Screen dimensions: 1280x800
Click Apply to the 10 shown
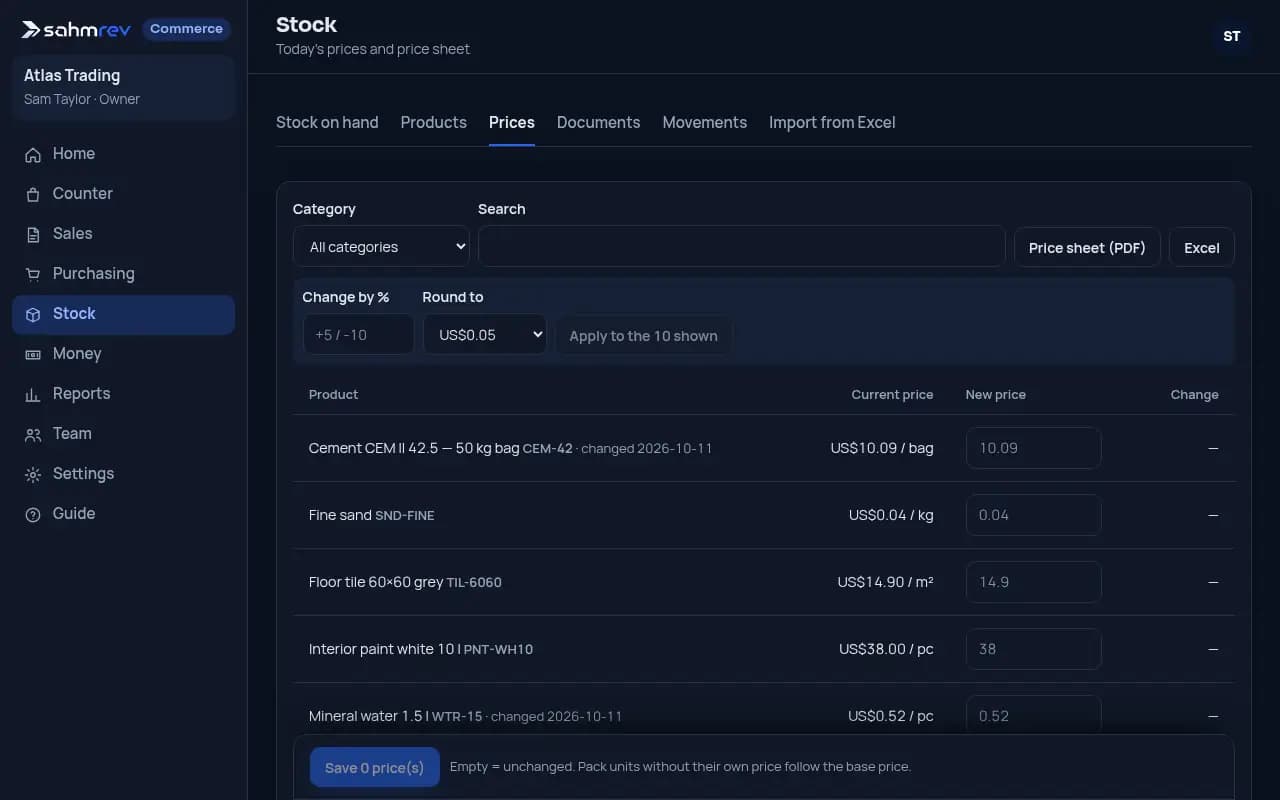(644, 335)
